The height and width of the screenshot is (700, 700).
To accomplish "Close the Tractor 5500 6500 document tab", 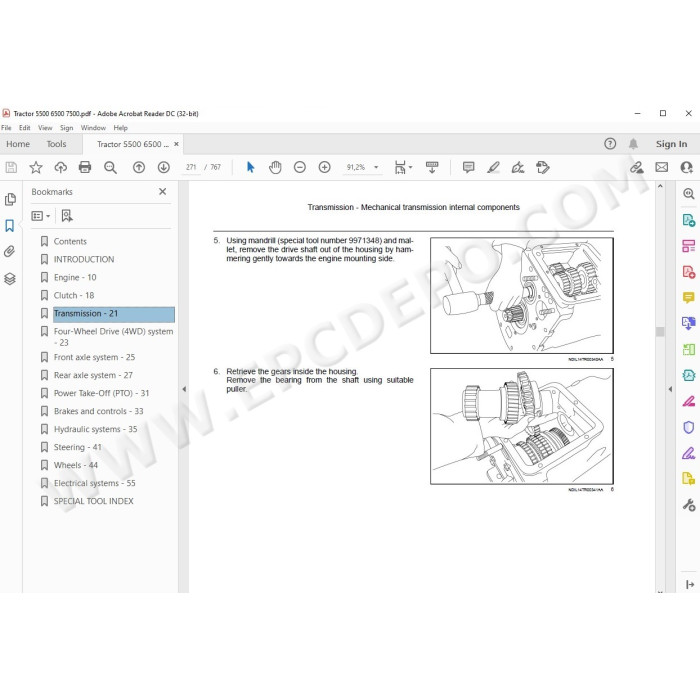I will click(x=176, y=144).
